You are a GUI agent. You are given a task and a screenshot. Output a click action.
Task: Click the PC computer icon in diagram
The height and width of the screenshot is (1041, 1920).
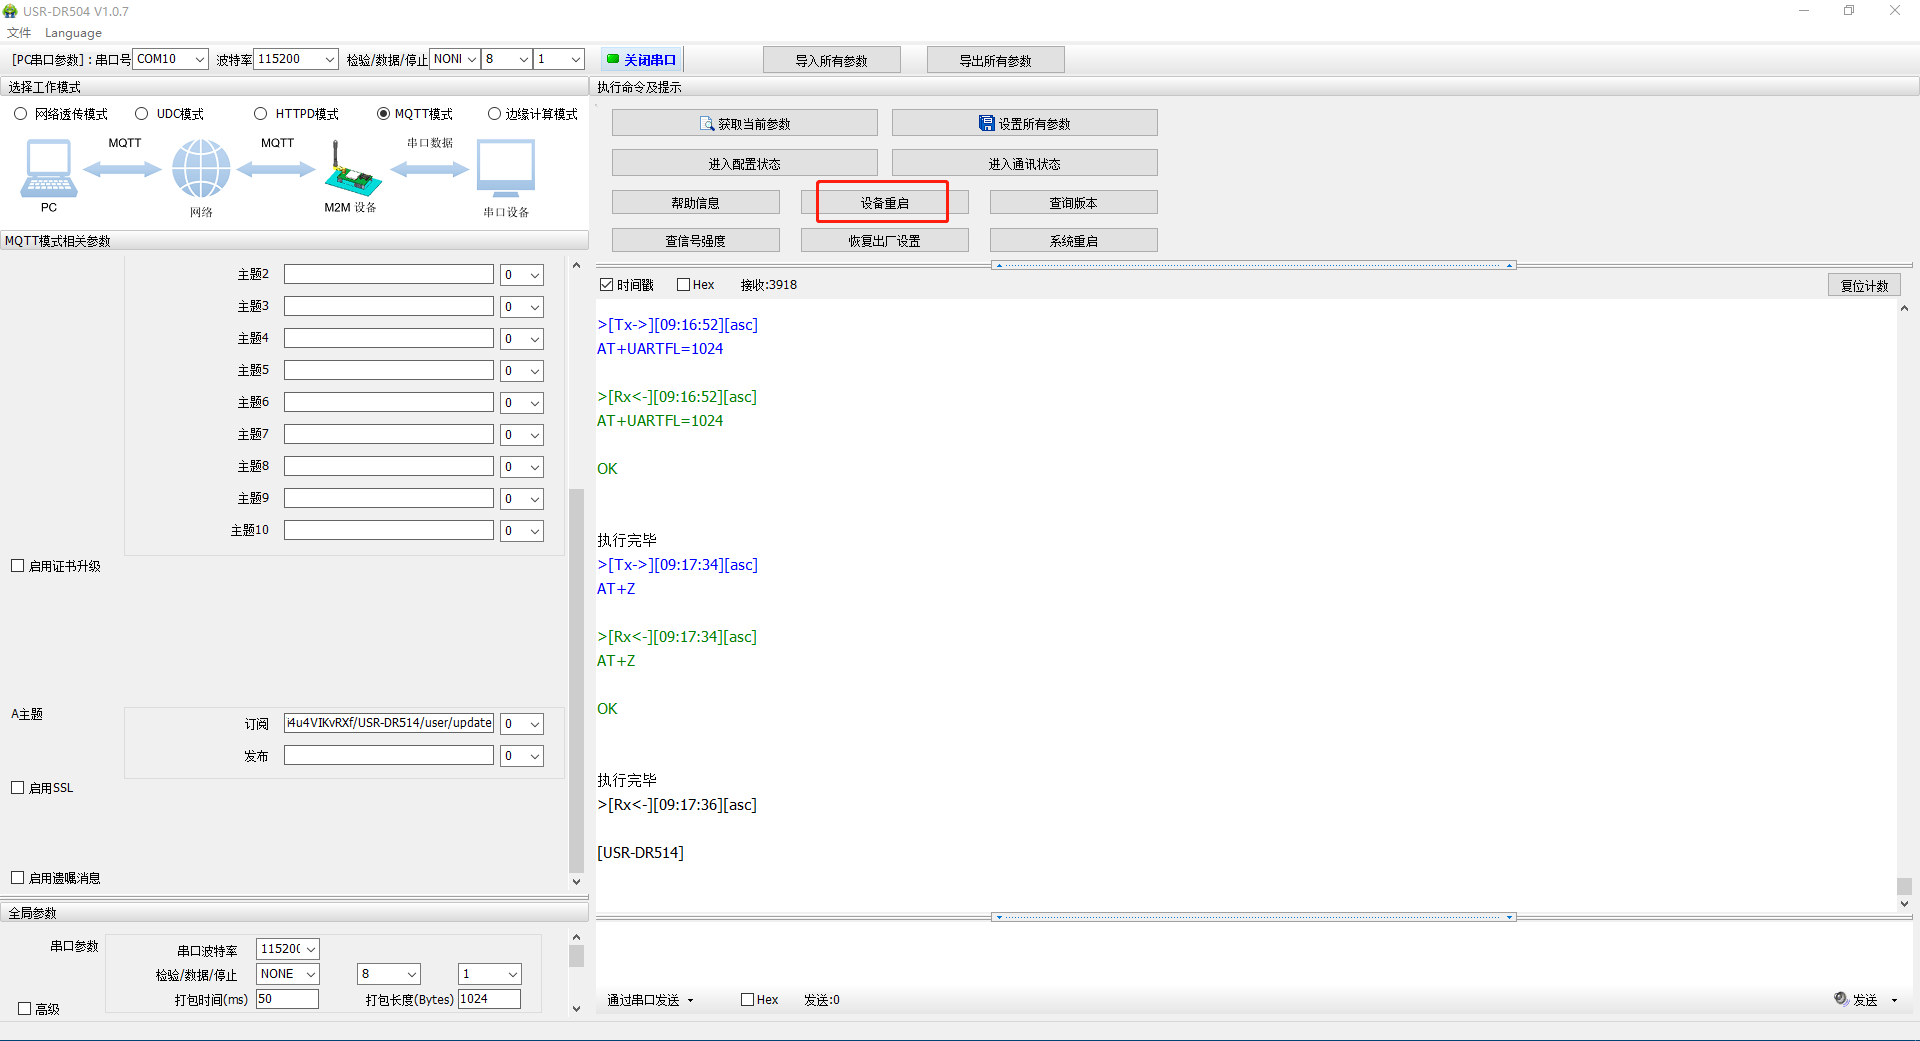[48, 168]
